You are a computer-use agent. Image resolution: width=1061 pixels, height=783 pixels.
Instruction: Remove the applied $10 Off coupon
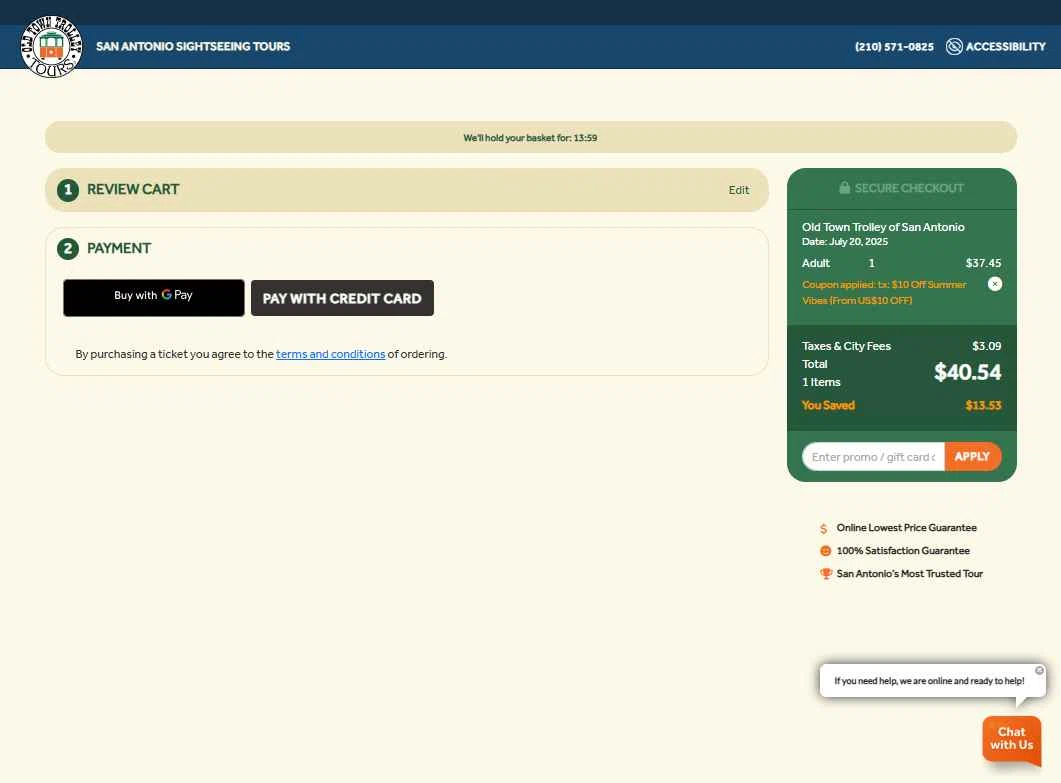click(x=995, y=284)
